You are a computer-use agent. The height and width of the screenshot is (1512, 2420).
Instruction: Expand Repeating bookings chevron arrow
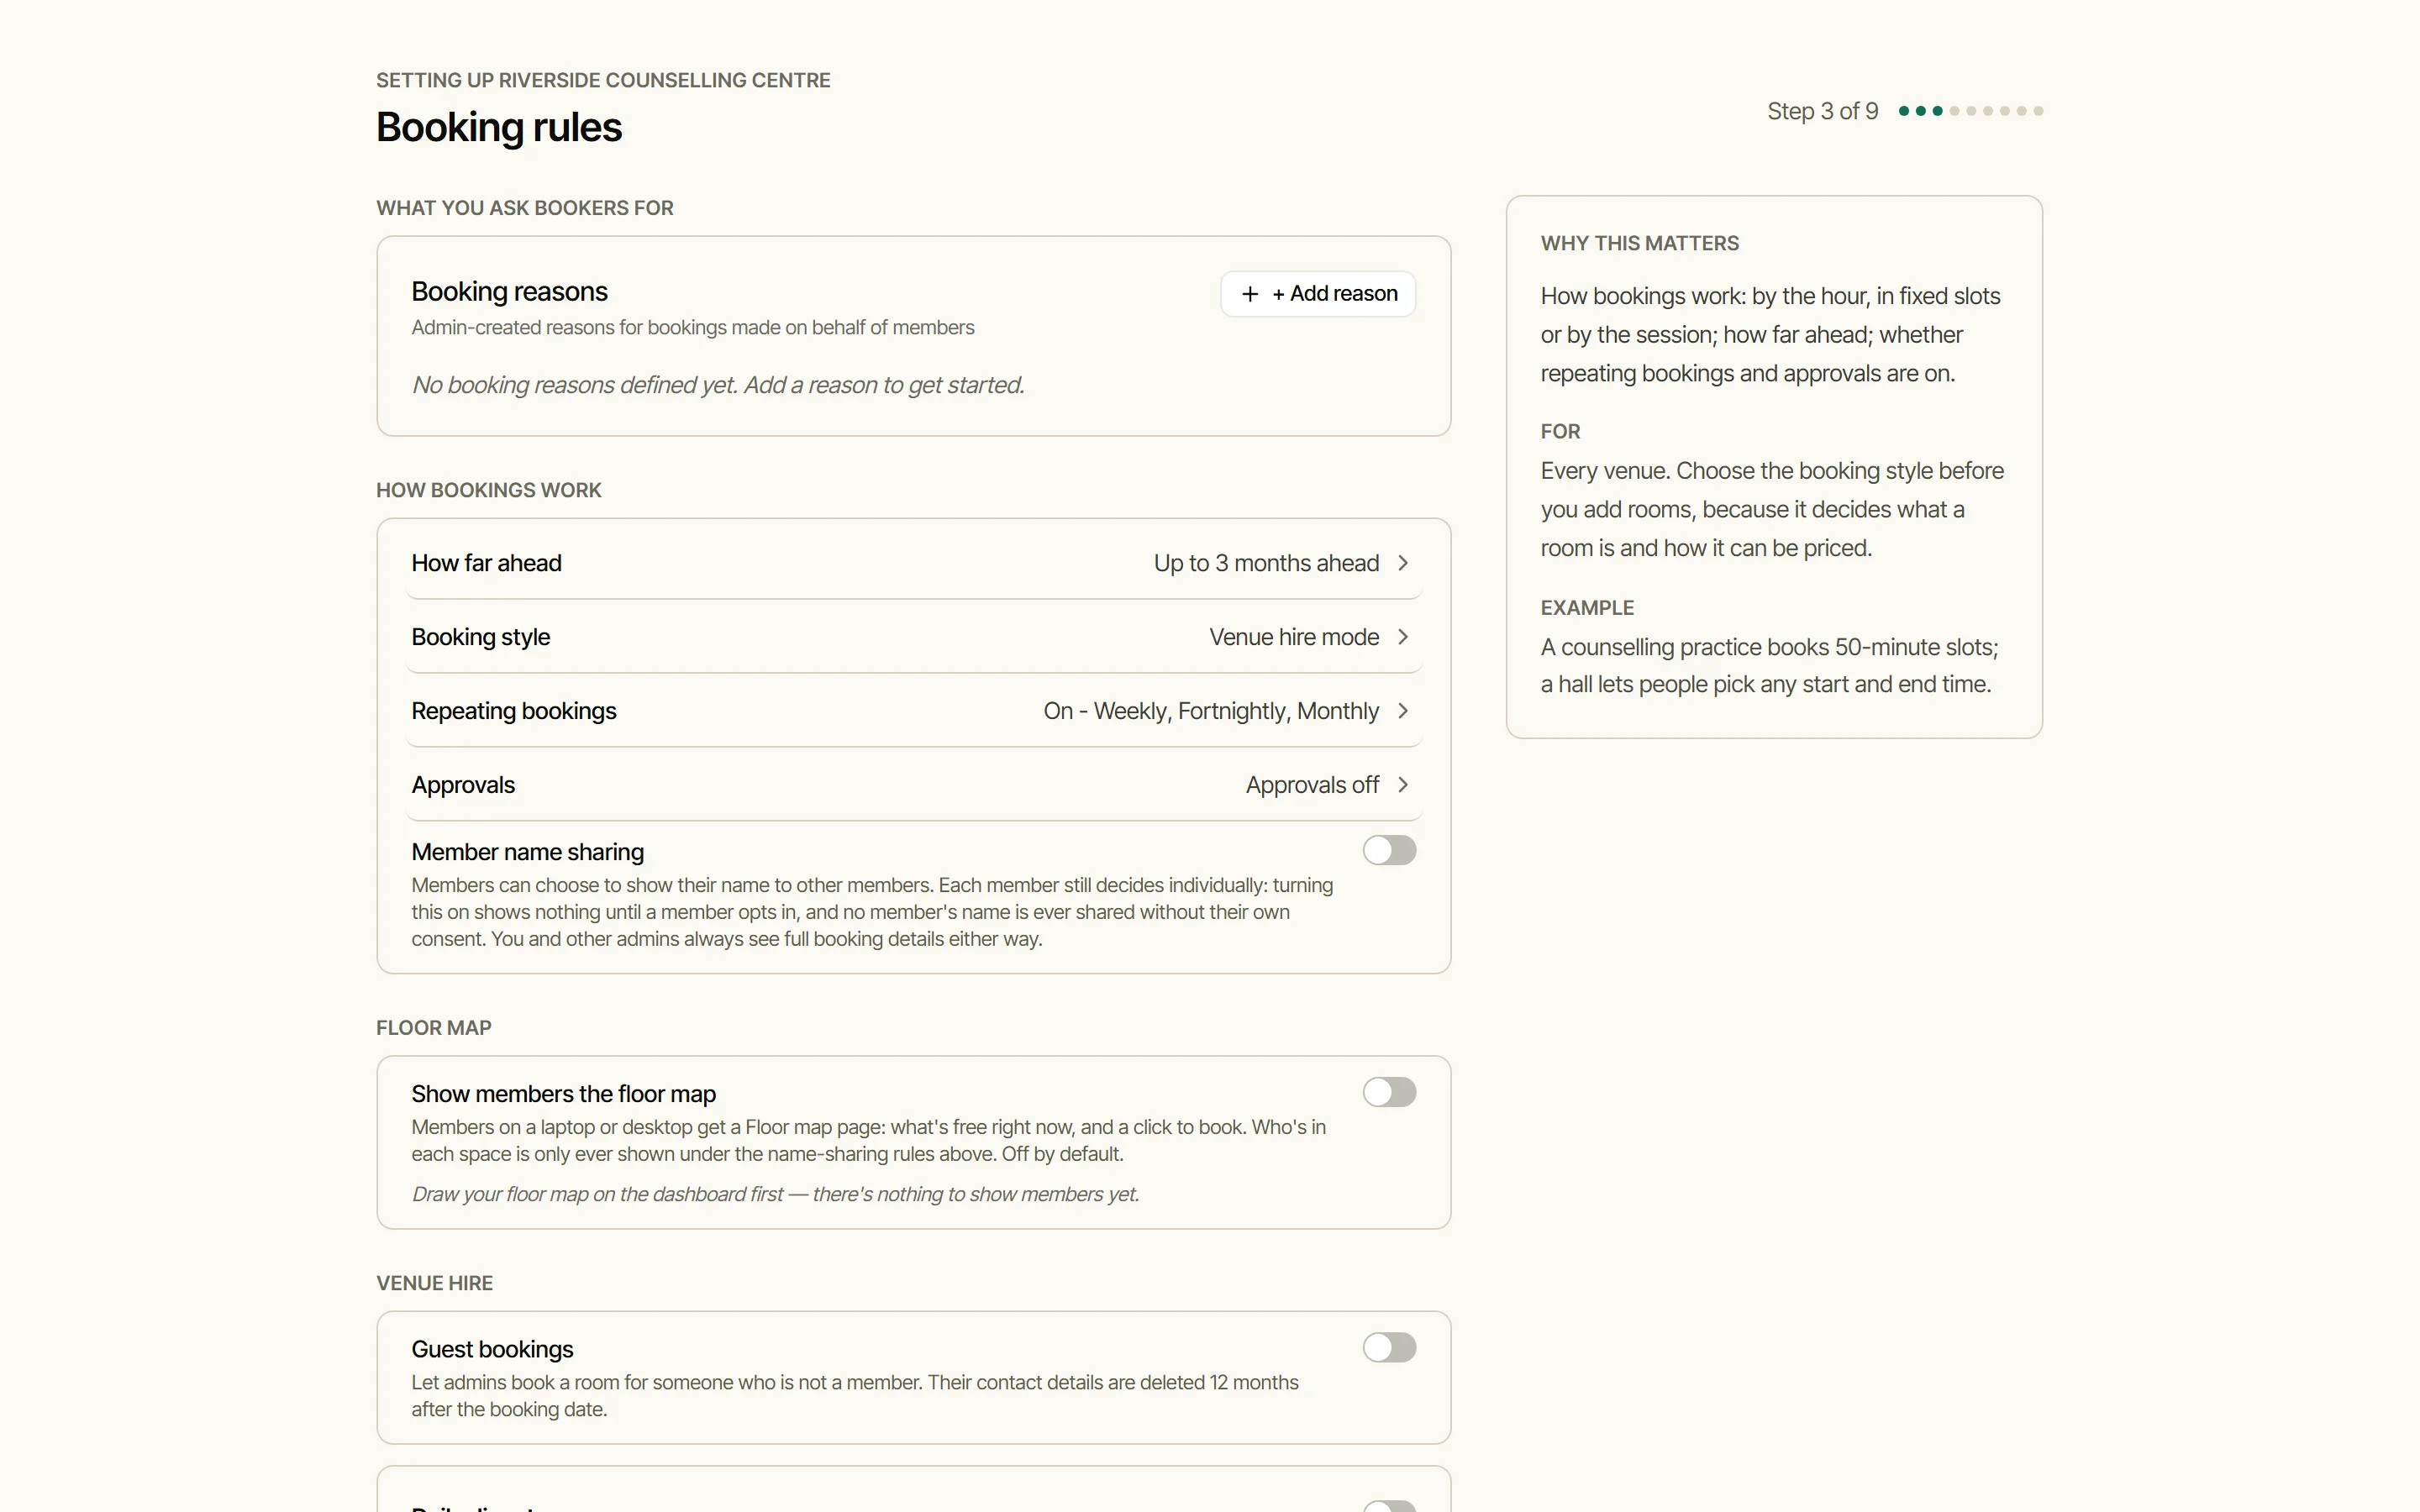[1403, 711]
